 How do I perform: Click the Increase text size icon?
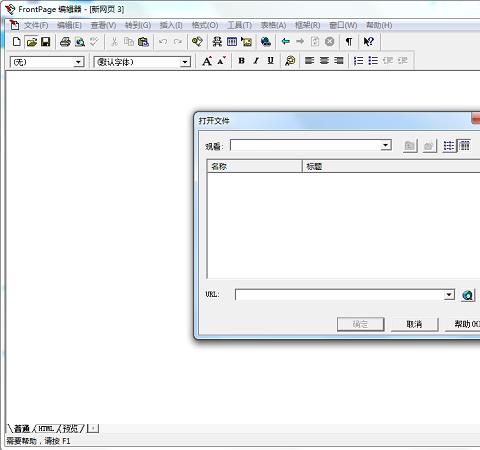207,61
